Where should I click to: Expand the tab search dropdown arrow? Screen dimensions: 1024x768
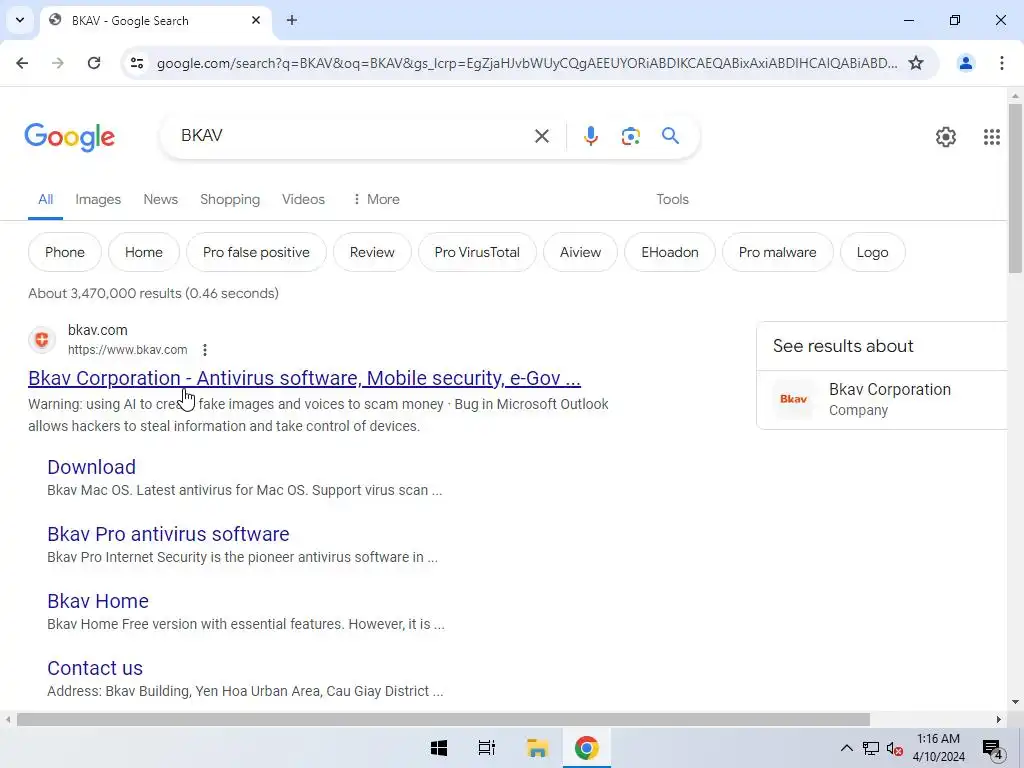(x=20, y=20)
